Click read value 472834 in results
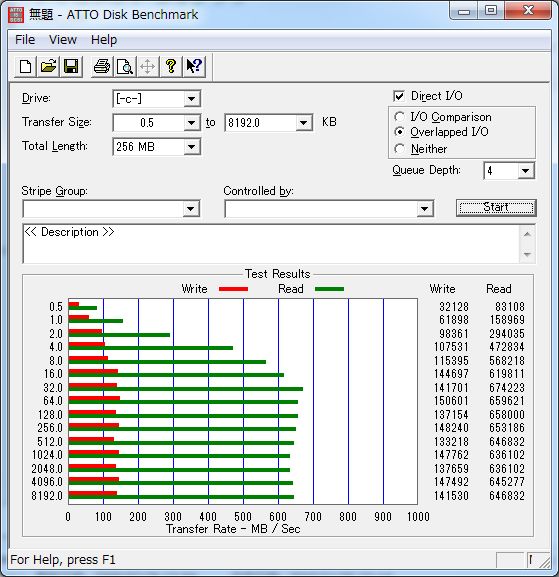 pyautogui.click(x=507, y=347)
